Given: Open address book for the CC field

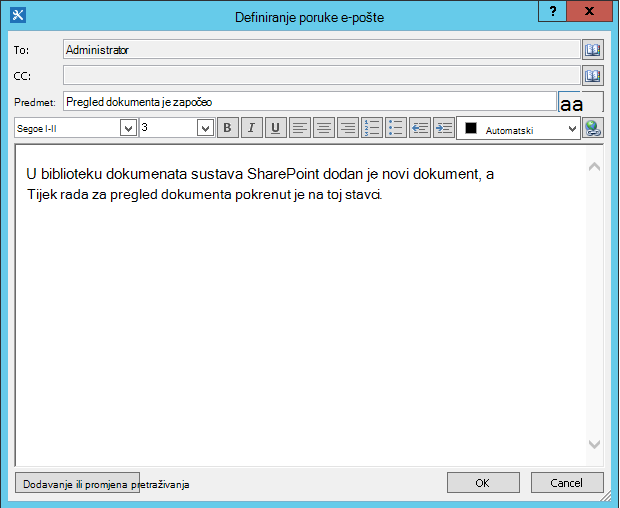Looking at the screenshot, I should click(592, 76).
